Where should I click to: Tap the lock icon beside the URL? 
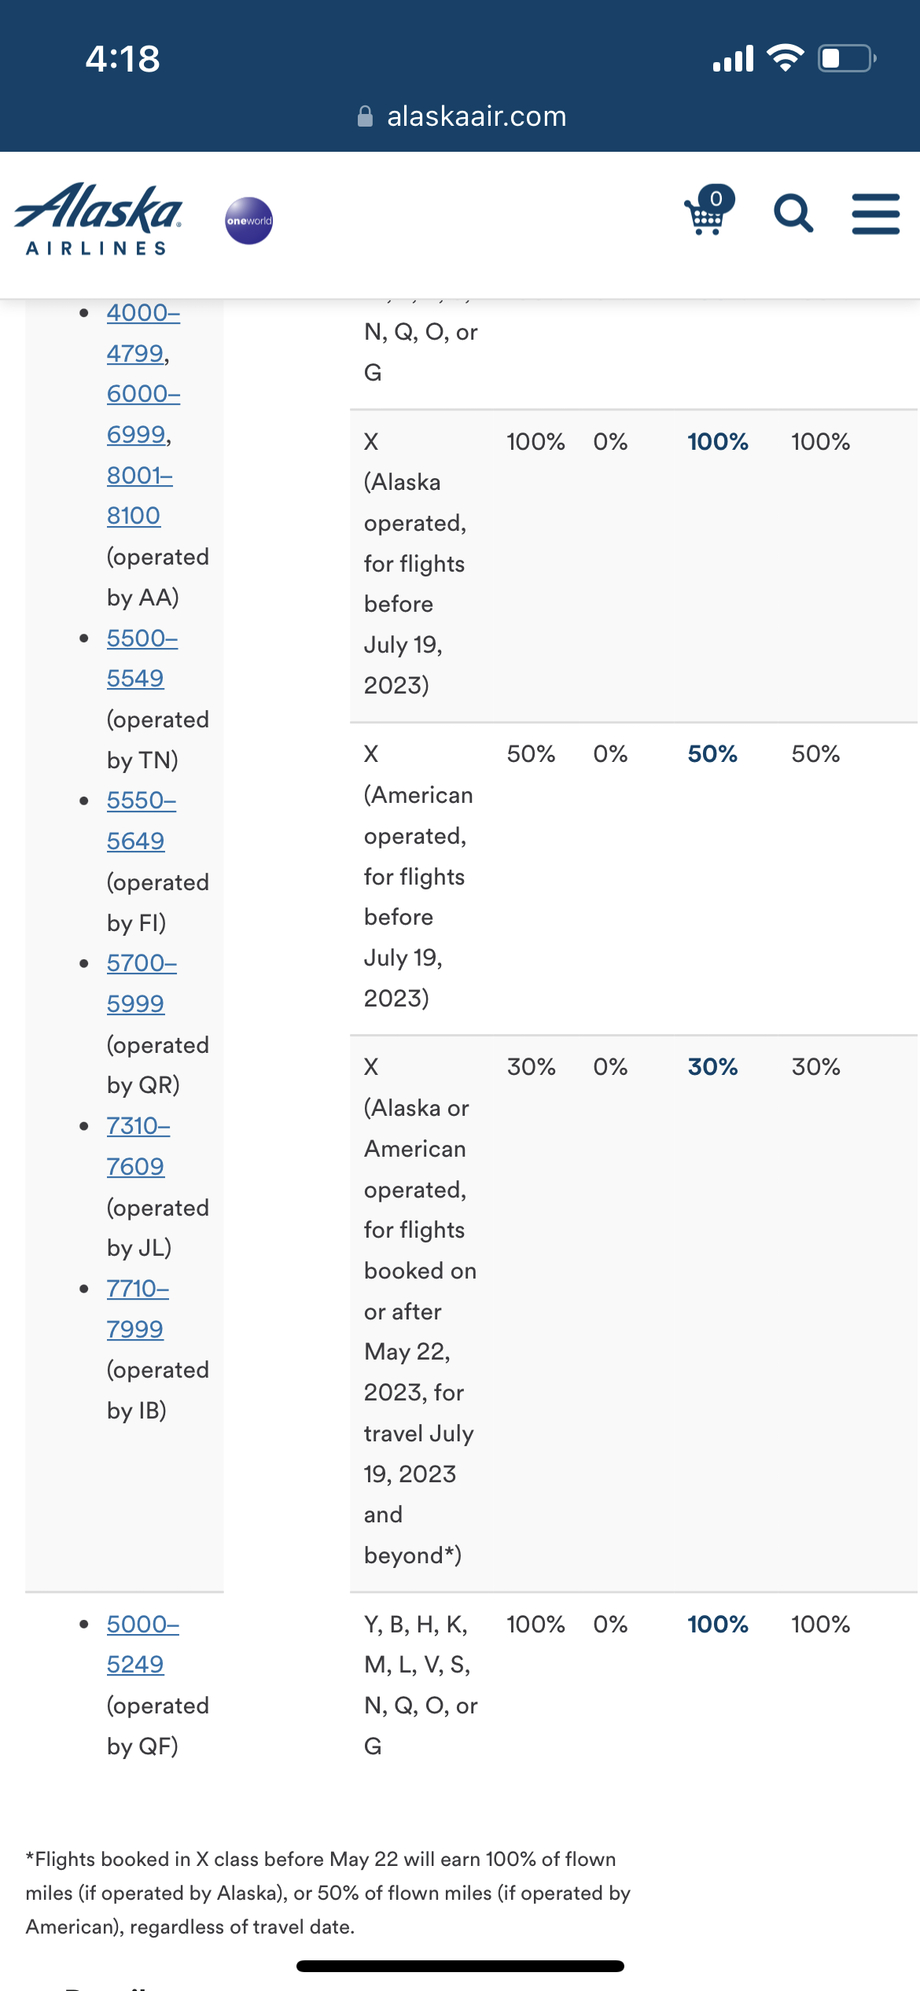(365, 117)
